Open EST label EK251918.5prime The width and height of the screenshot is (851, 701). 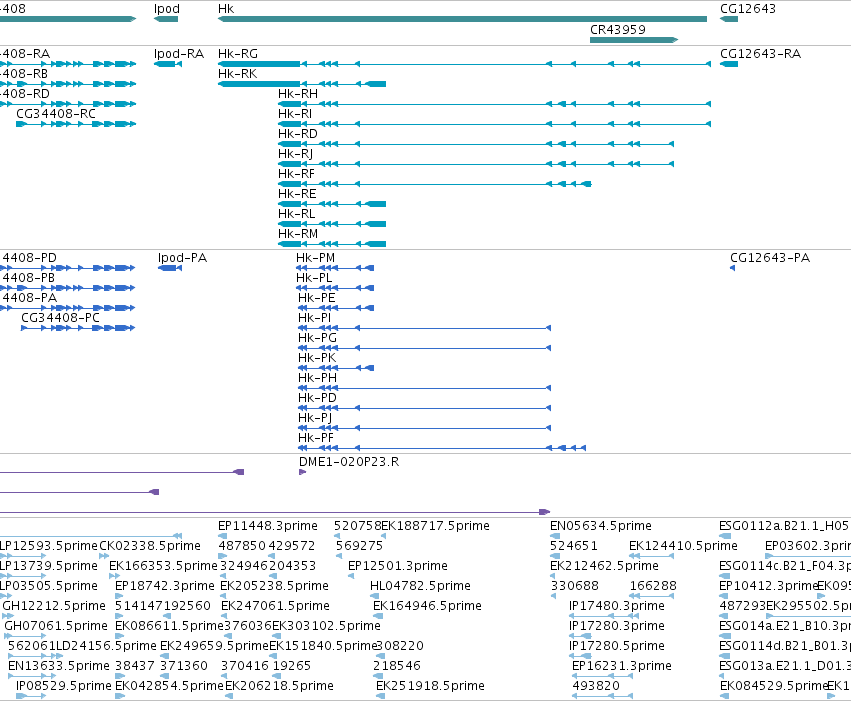(x=430, y=686)
